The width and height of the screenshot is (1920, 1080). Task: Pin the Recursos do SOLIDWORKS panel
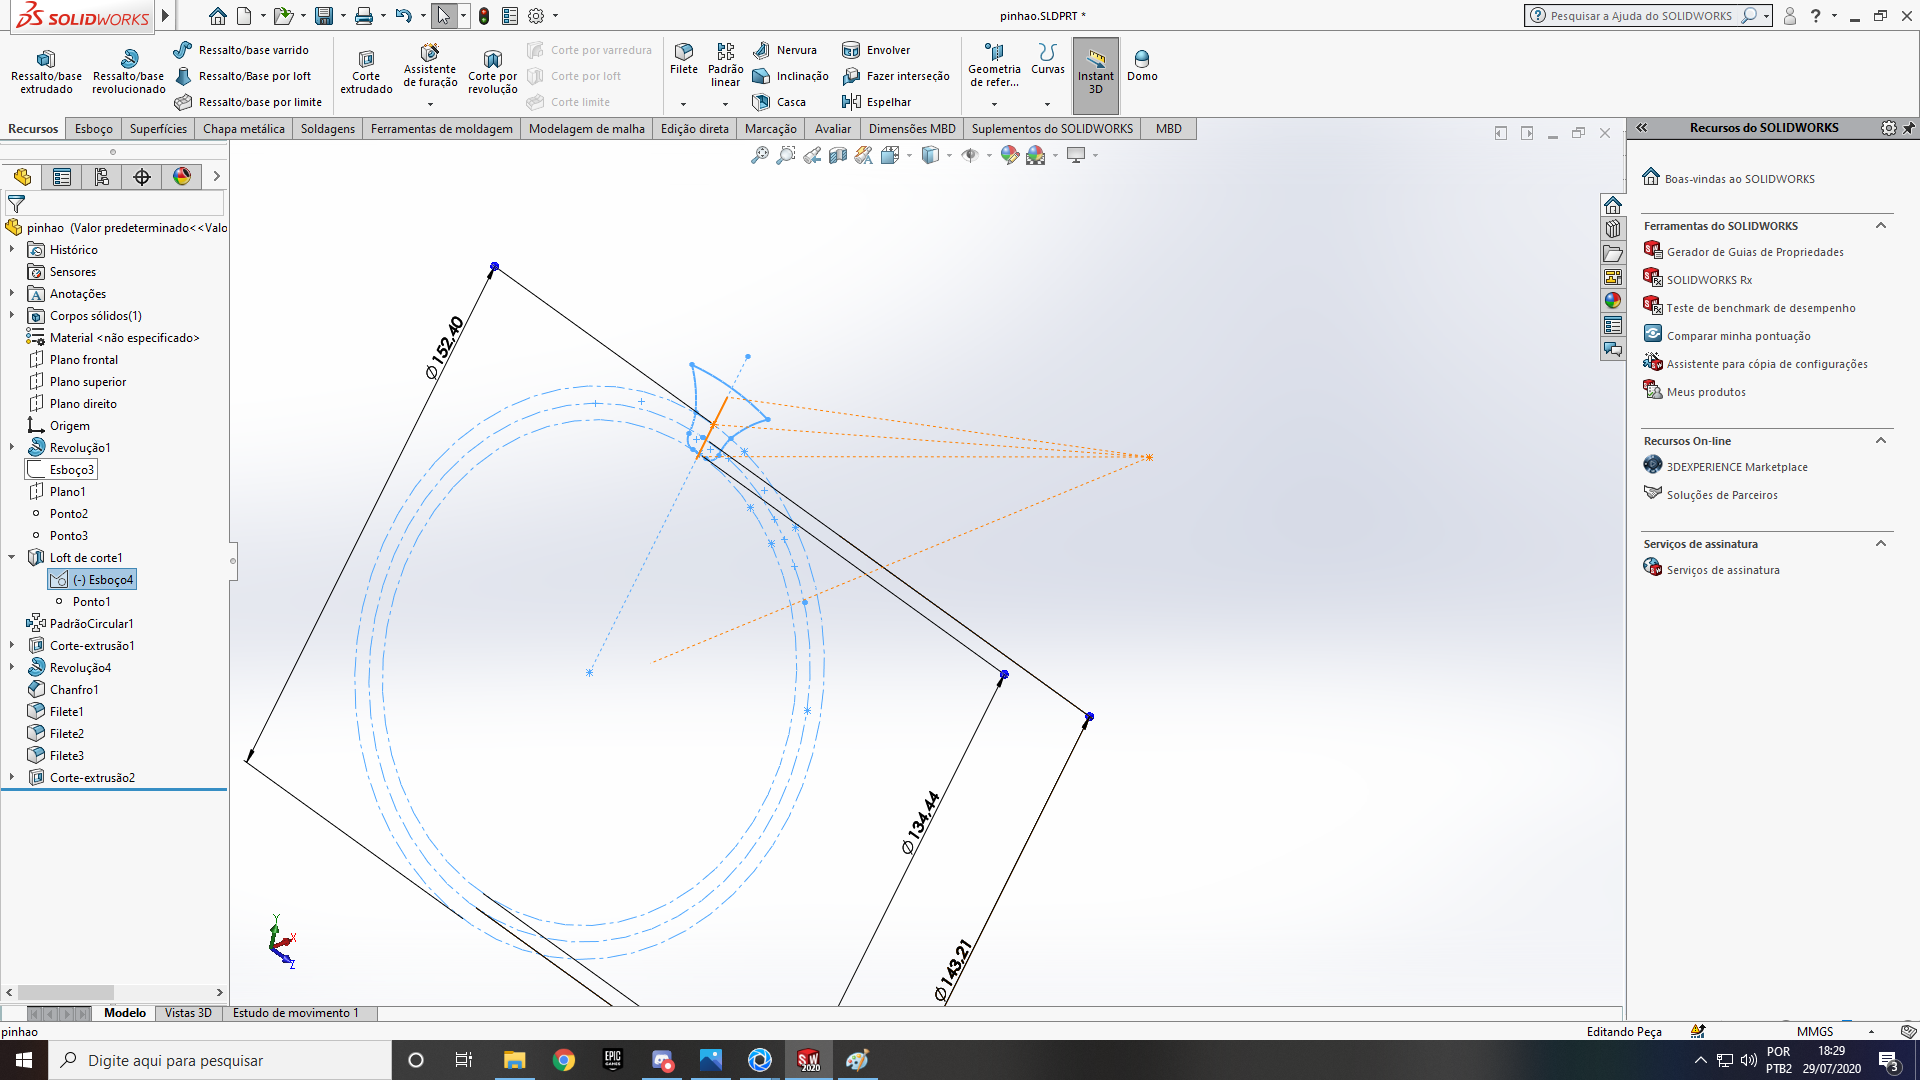pos(1909,128)
